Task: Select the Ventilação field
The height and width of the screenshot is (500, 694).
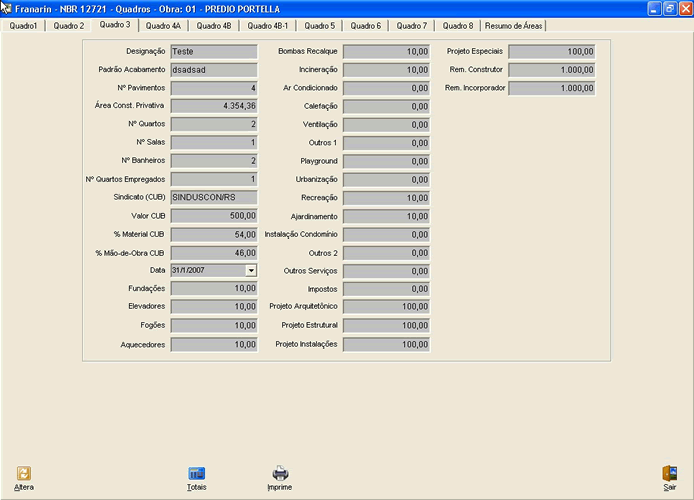Action: point(386,125)
